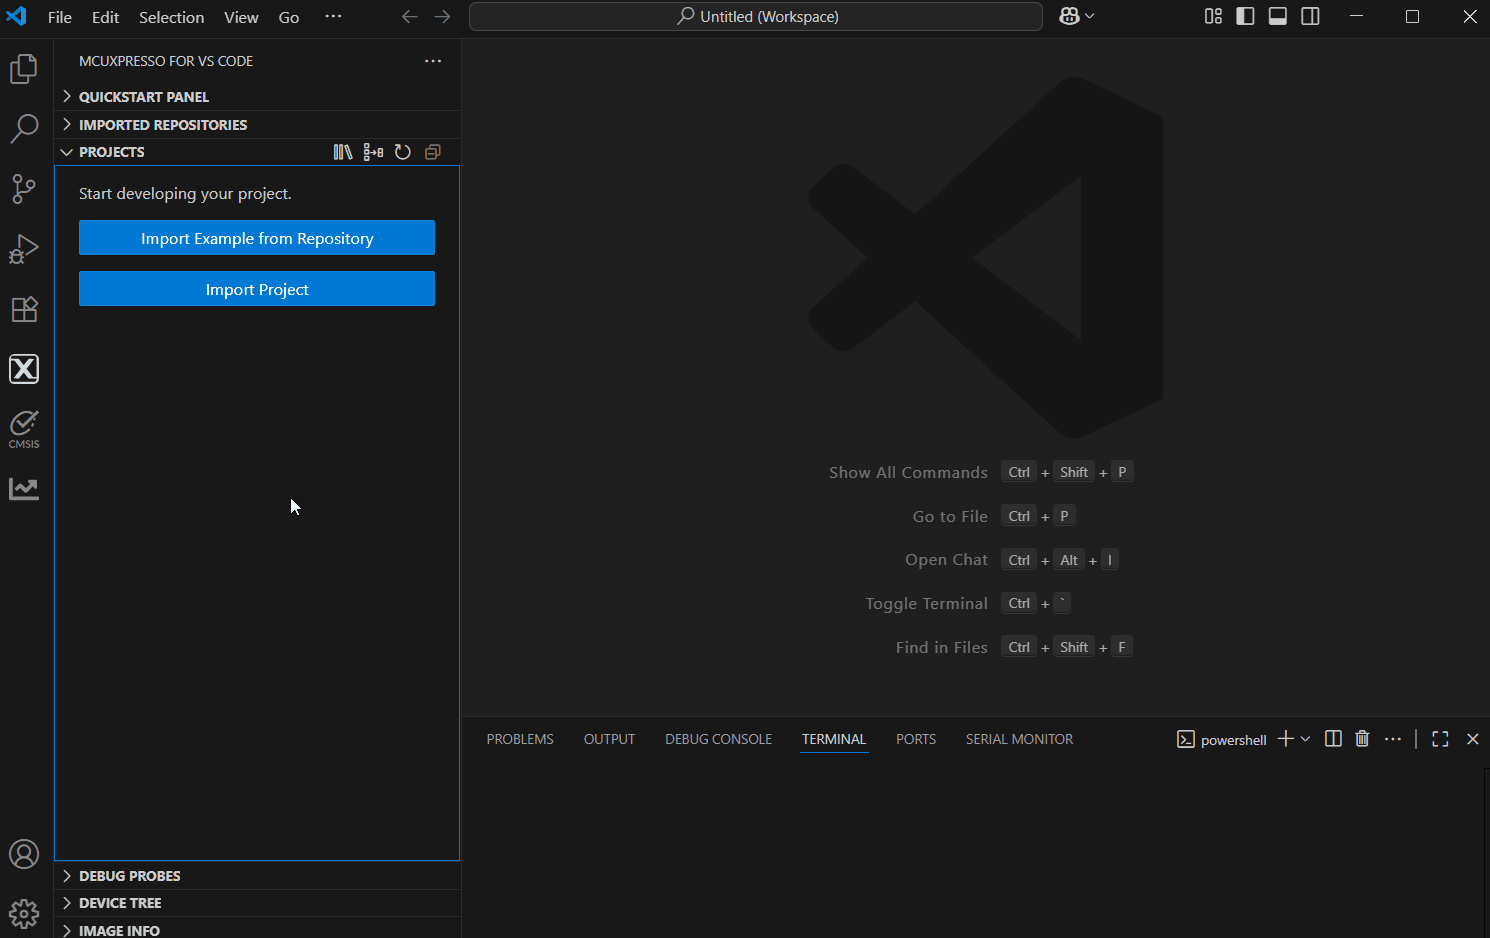Open the MCUXpresso extension sidebar icon
This screenshot has height=938, width=1490.
(x=24, y=368)
